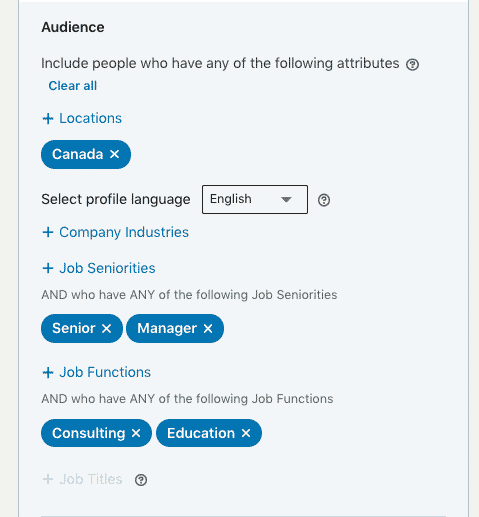
Task: Select the Consulting chip label
Action: (88, 433)
